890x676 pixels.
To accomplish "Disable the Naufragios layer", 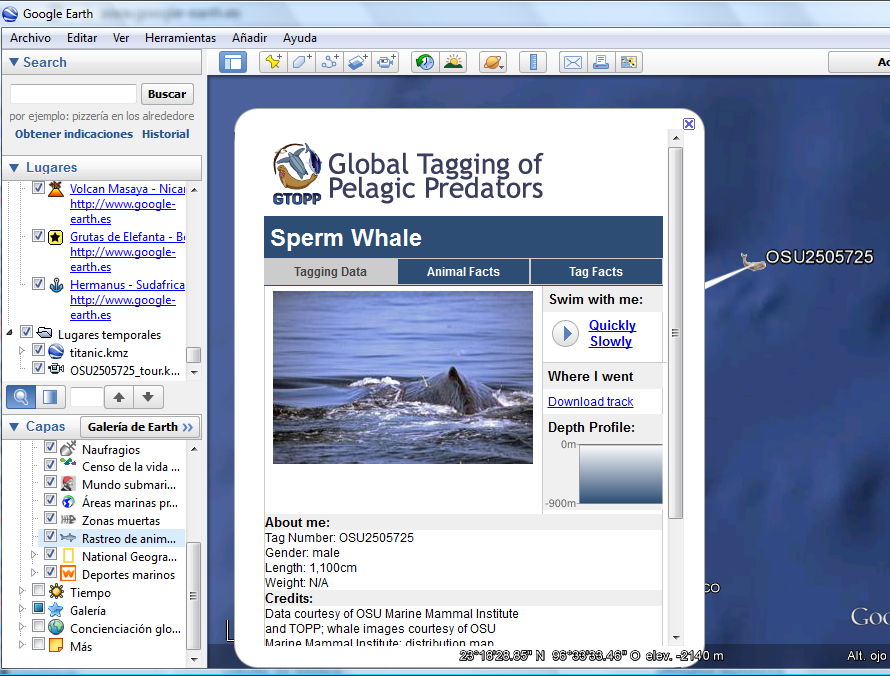I will click(x=50, y=447).
